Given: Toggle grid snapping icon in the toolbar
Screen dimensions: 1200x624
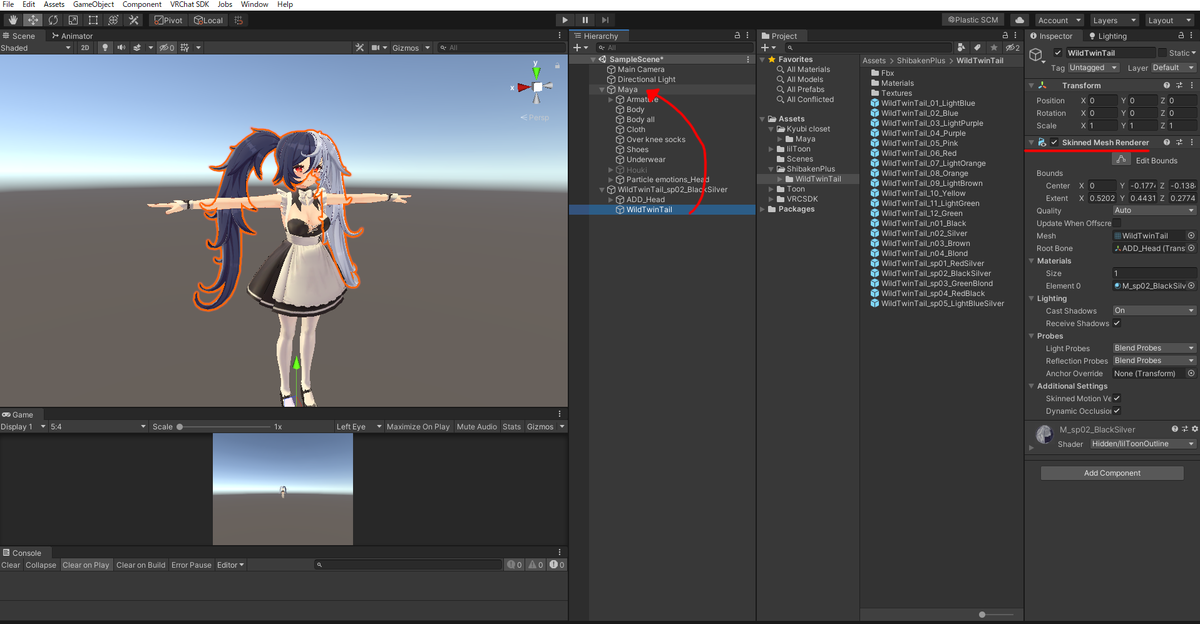Looking at the screenshot, I should click(240, 20).
